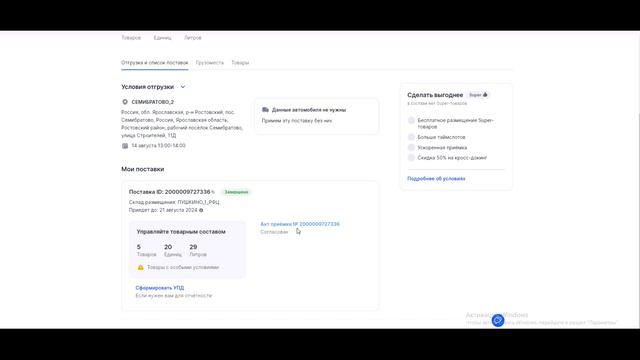This screenshot has width=640, height=360.
Task: Click the Поставка ID: 2000009727336 heading
Action: pyautogui.click(x=169, y=192)
